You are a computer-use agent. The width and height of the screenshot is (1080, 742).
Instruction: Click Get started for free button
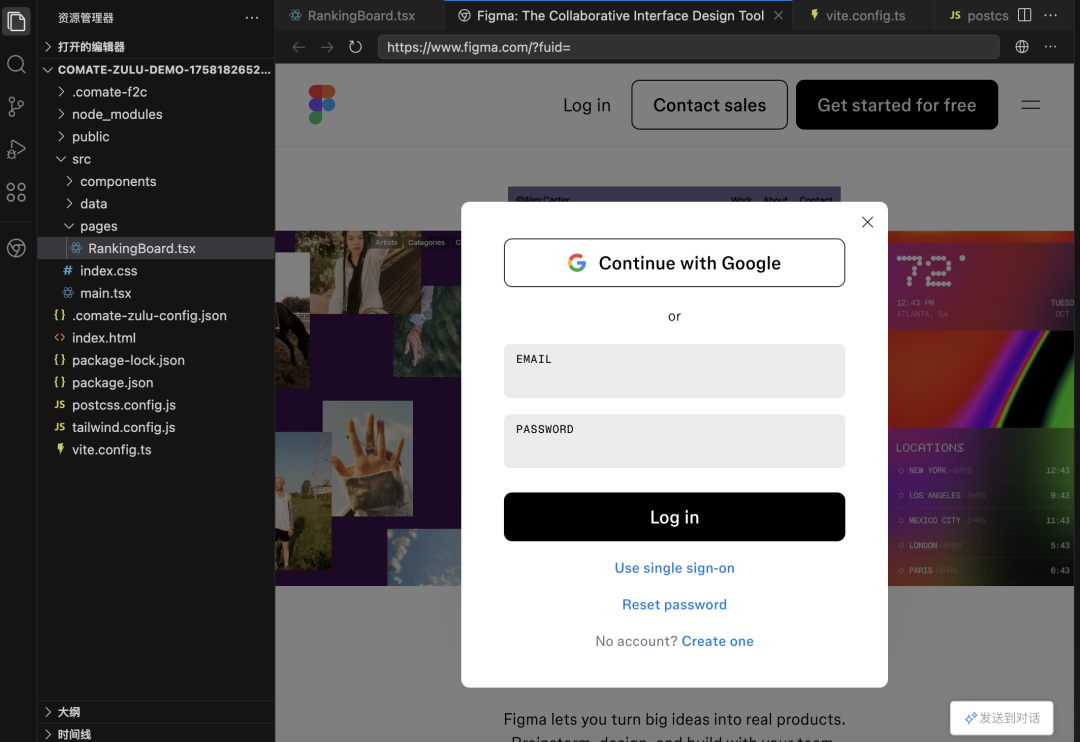click(897, 105)
